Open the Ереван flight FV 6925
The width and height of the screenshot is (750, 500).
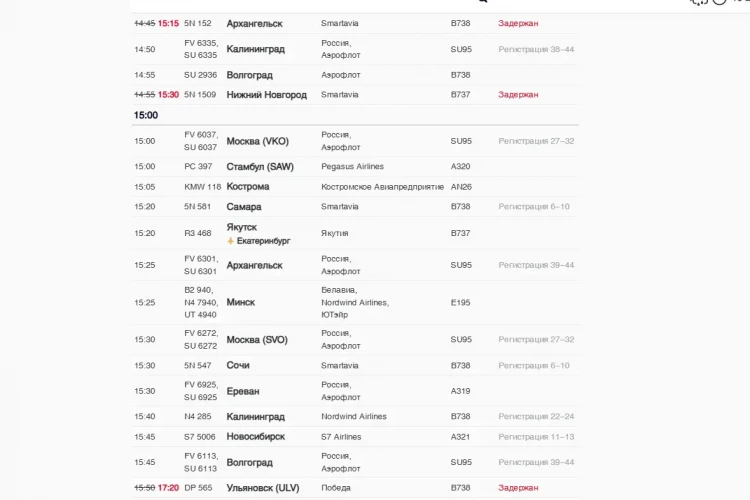[355, 391]
